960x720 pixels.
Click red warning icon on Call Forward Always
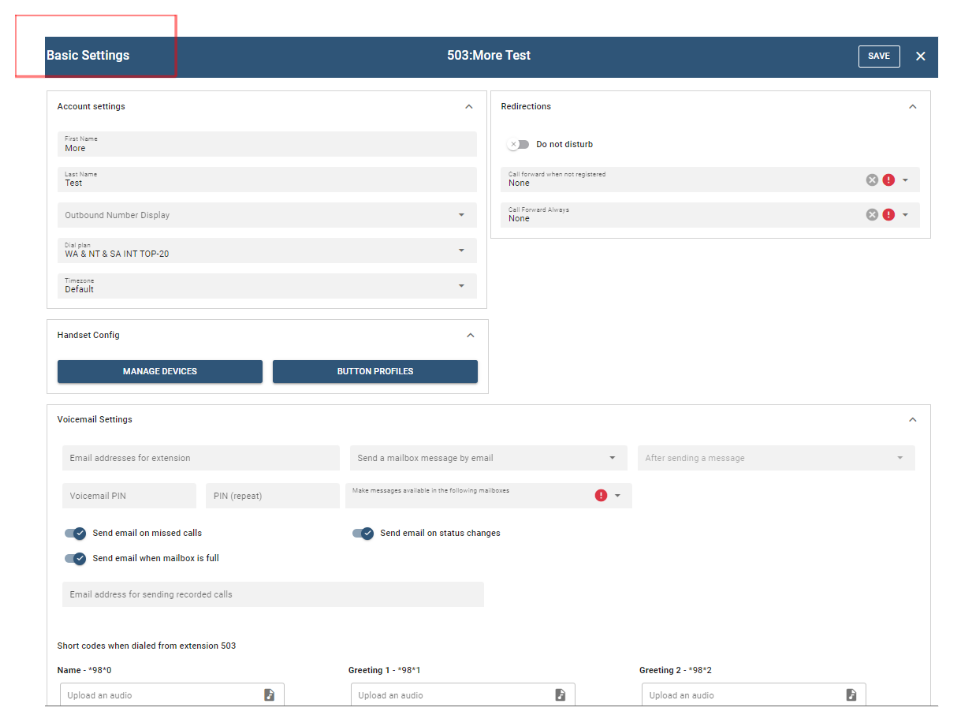(889, 215)
